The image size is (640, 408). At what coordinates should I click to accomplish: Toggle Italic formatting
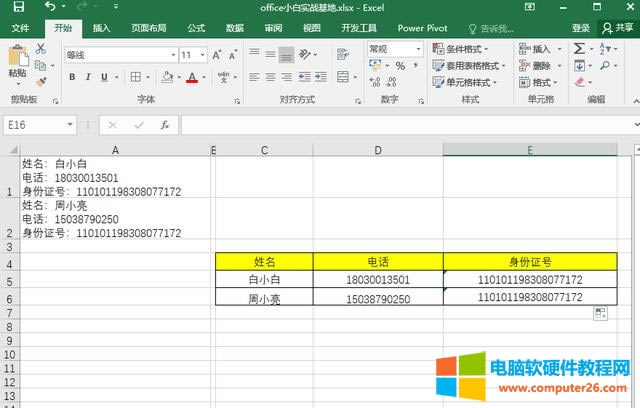(88, 77)
